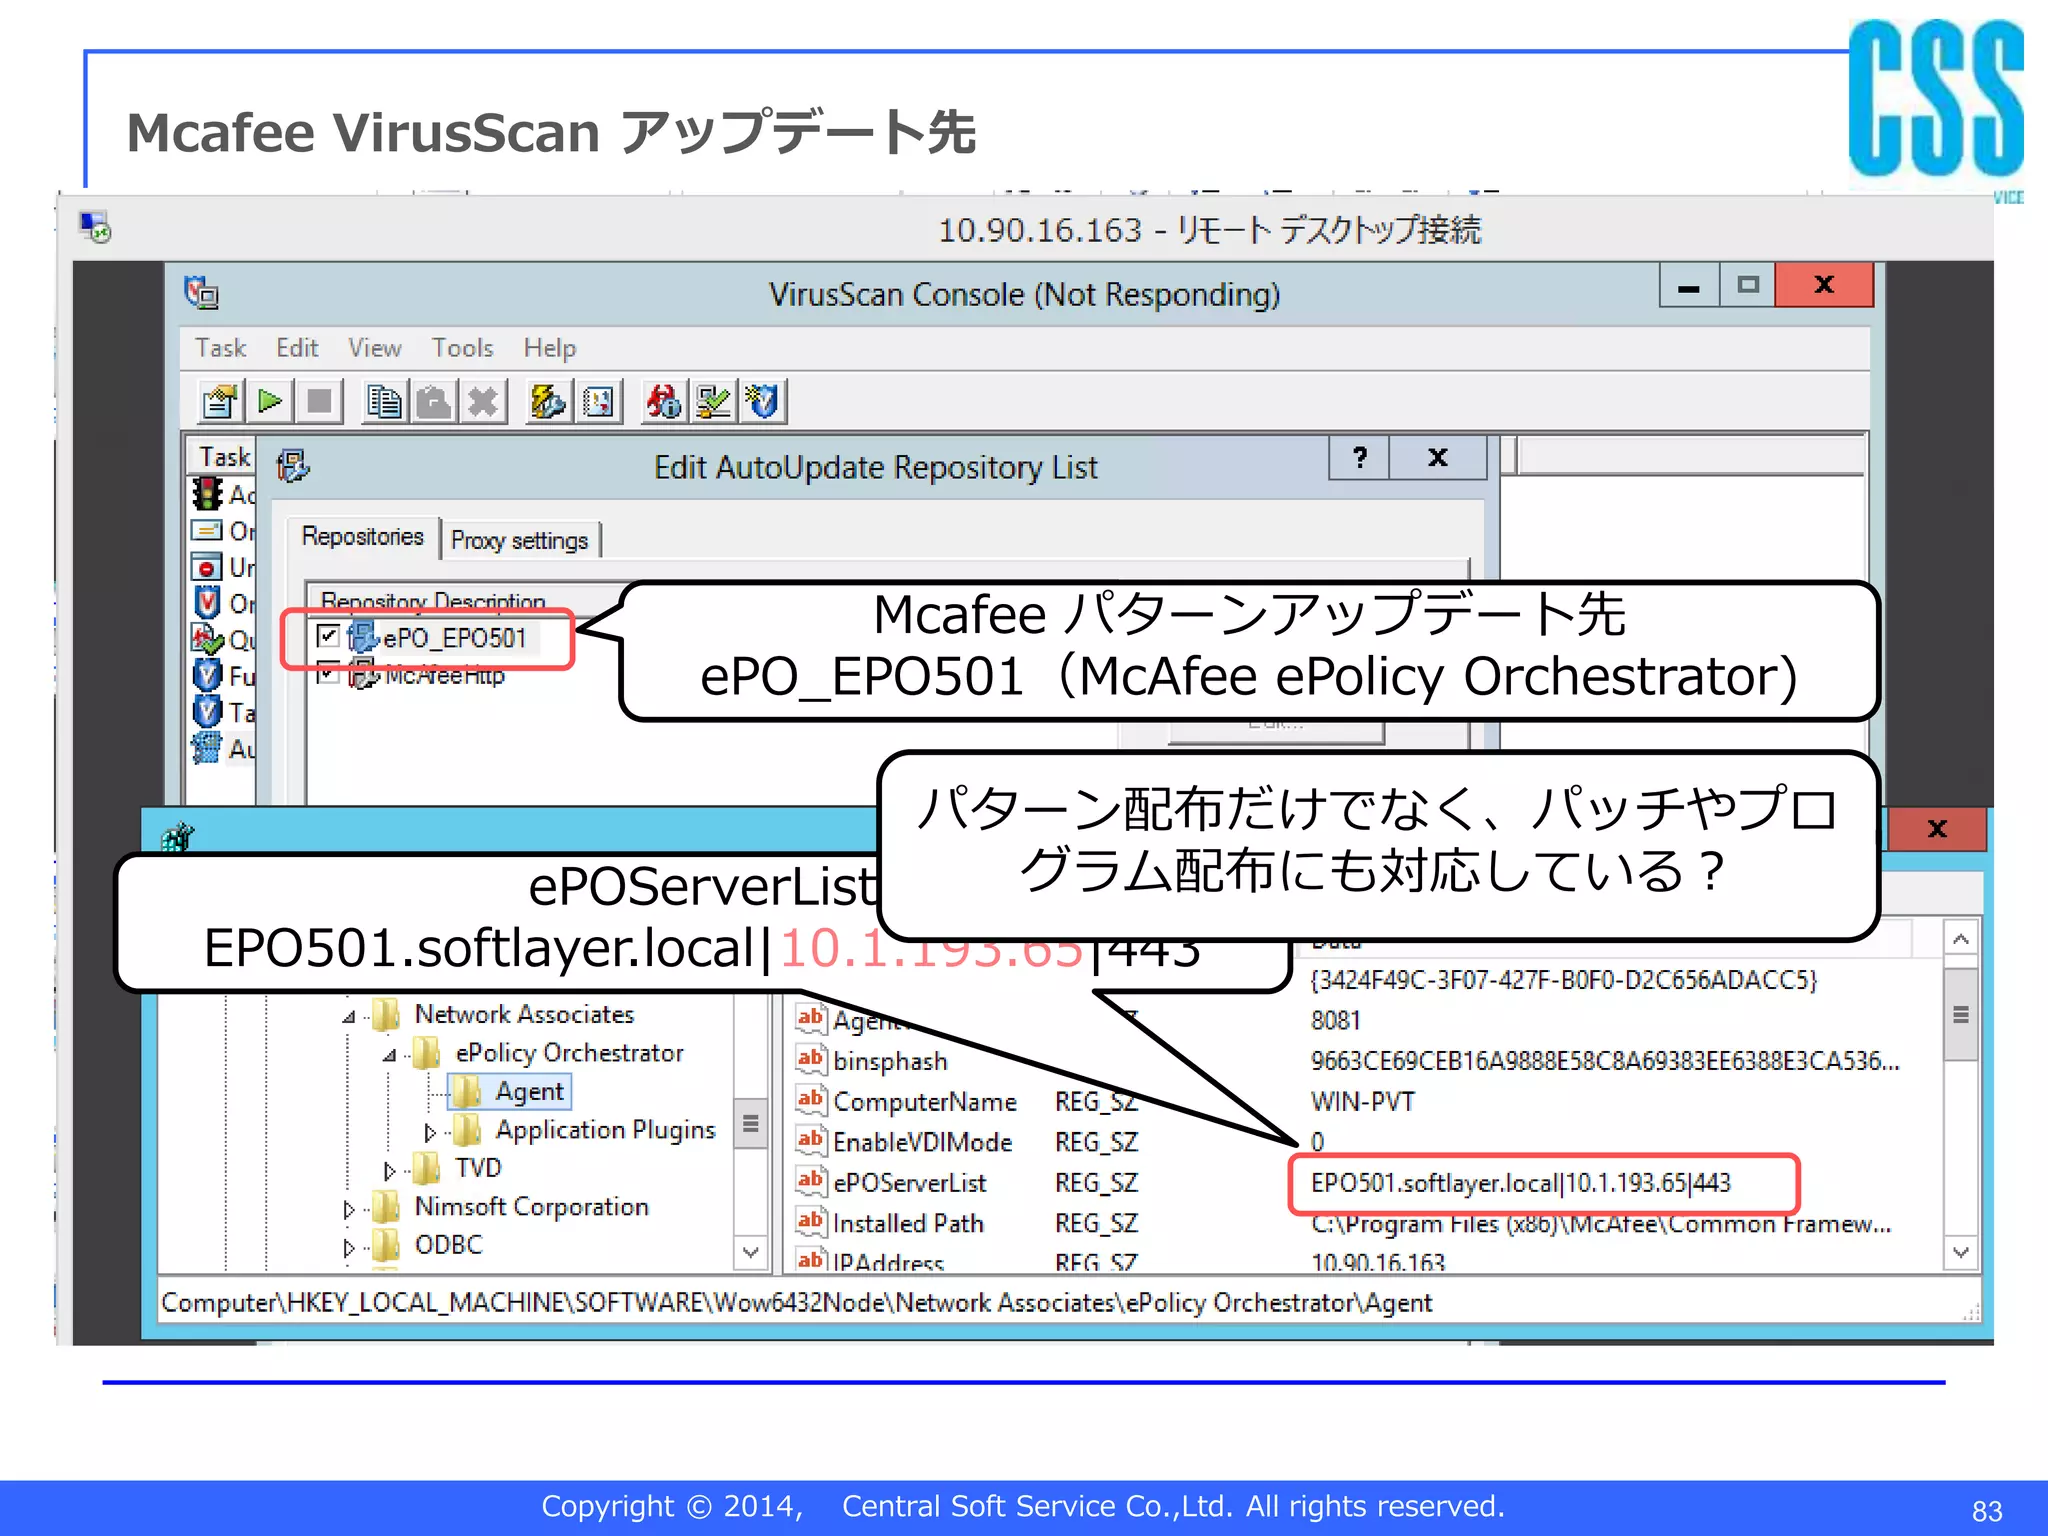Viewport: 2048px width, 1536px height.
Task: Switch to the Repositories tab
Action: click(363, 537)
